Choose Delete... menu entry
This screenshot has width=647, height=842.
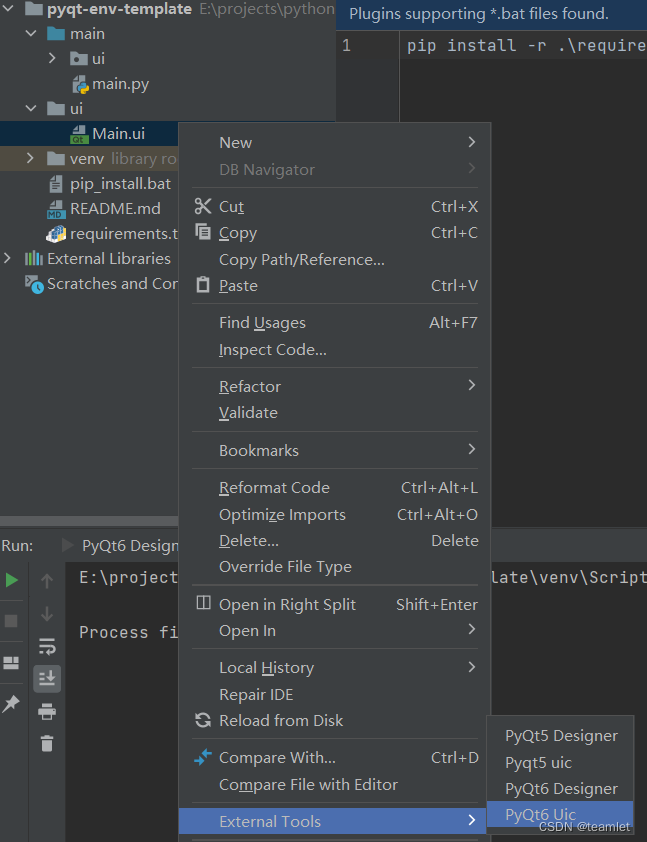[x=335, y=541]
